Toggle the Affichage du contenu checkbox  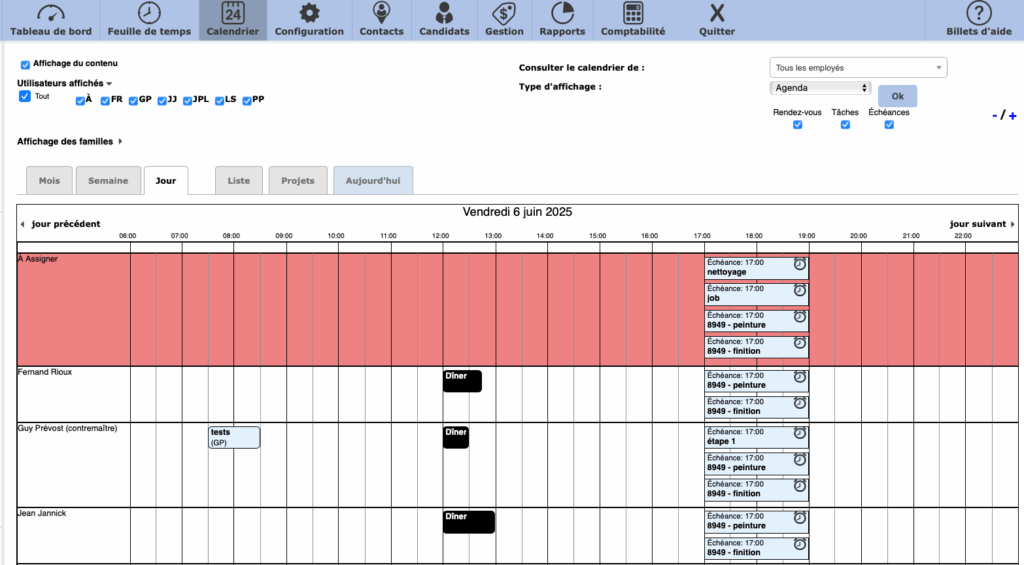pyautogui.click(x=25, y=64)
